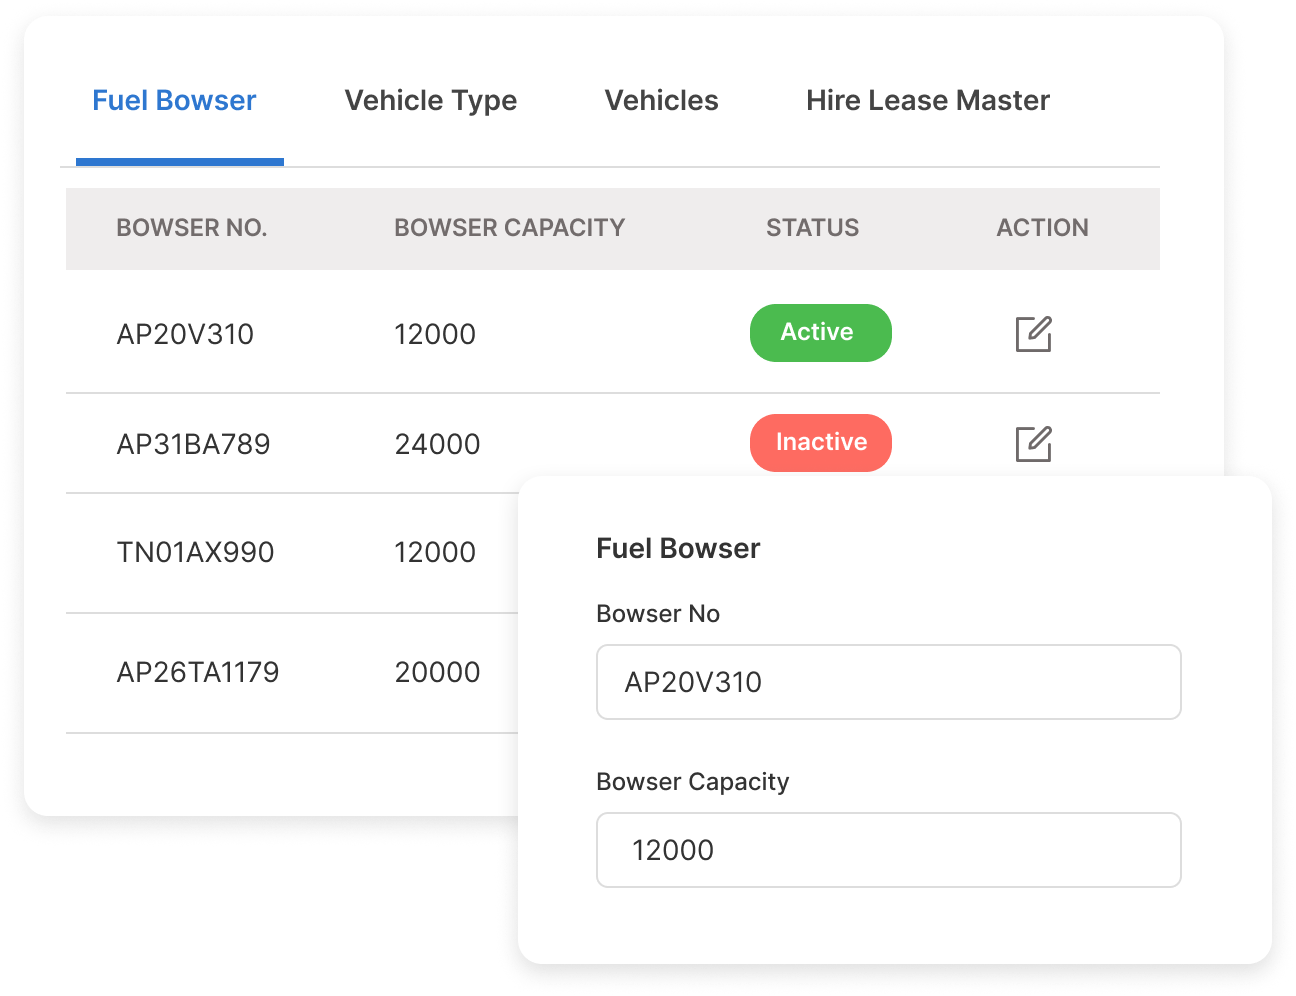Viewport: 1296px width, 996px height.
Task: Click the 20000 capacity cell
Action: tap(437, 672)
